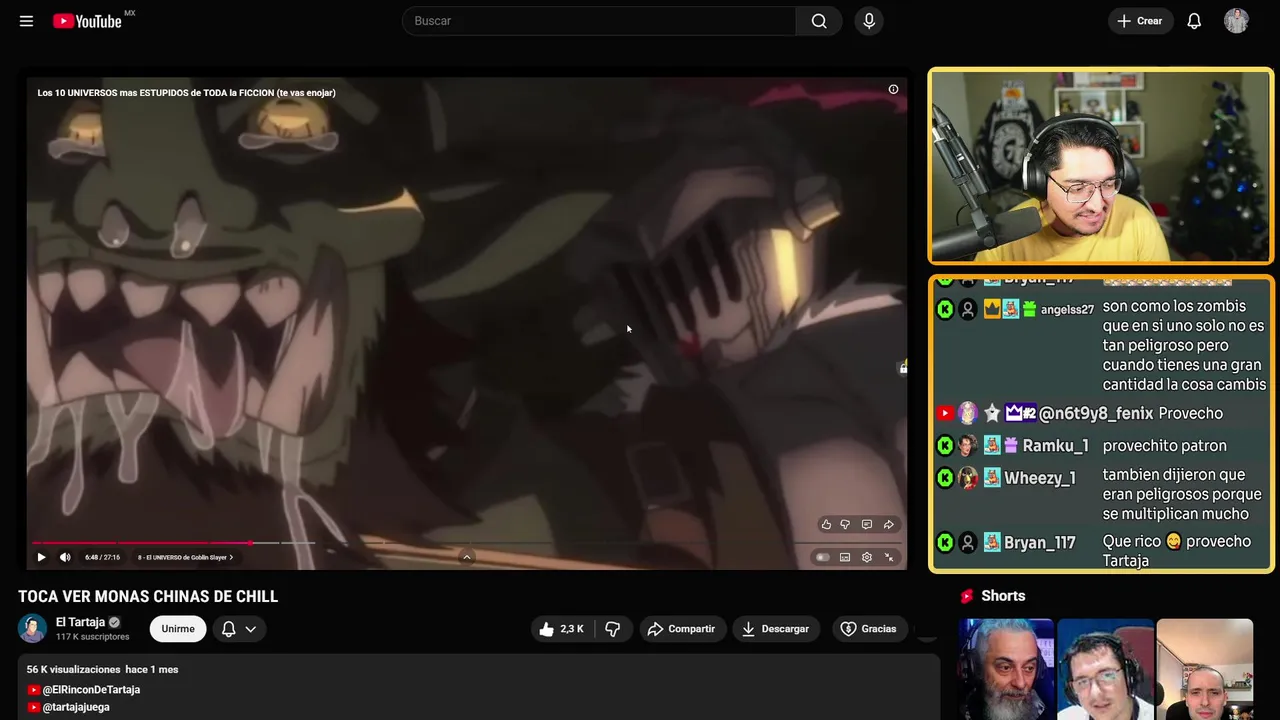The height and width of the screenshot is (720, 1280).
Task: Click the YouTube badge beside @n6t9y8_fenix
Action: [x=945, y=413]
